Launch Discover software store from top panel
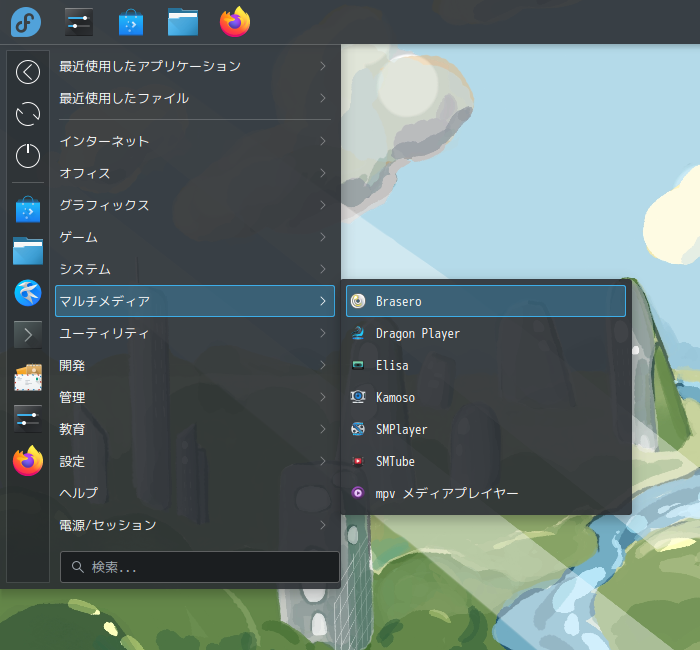700x650 pixels. (131, 23)
